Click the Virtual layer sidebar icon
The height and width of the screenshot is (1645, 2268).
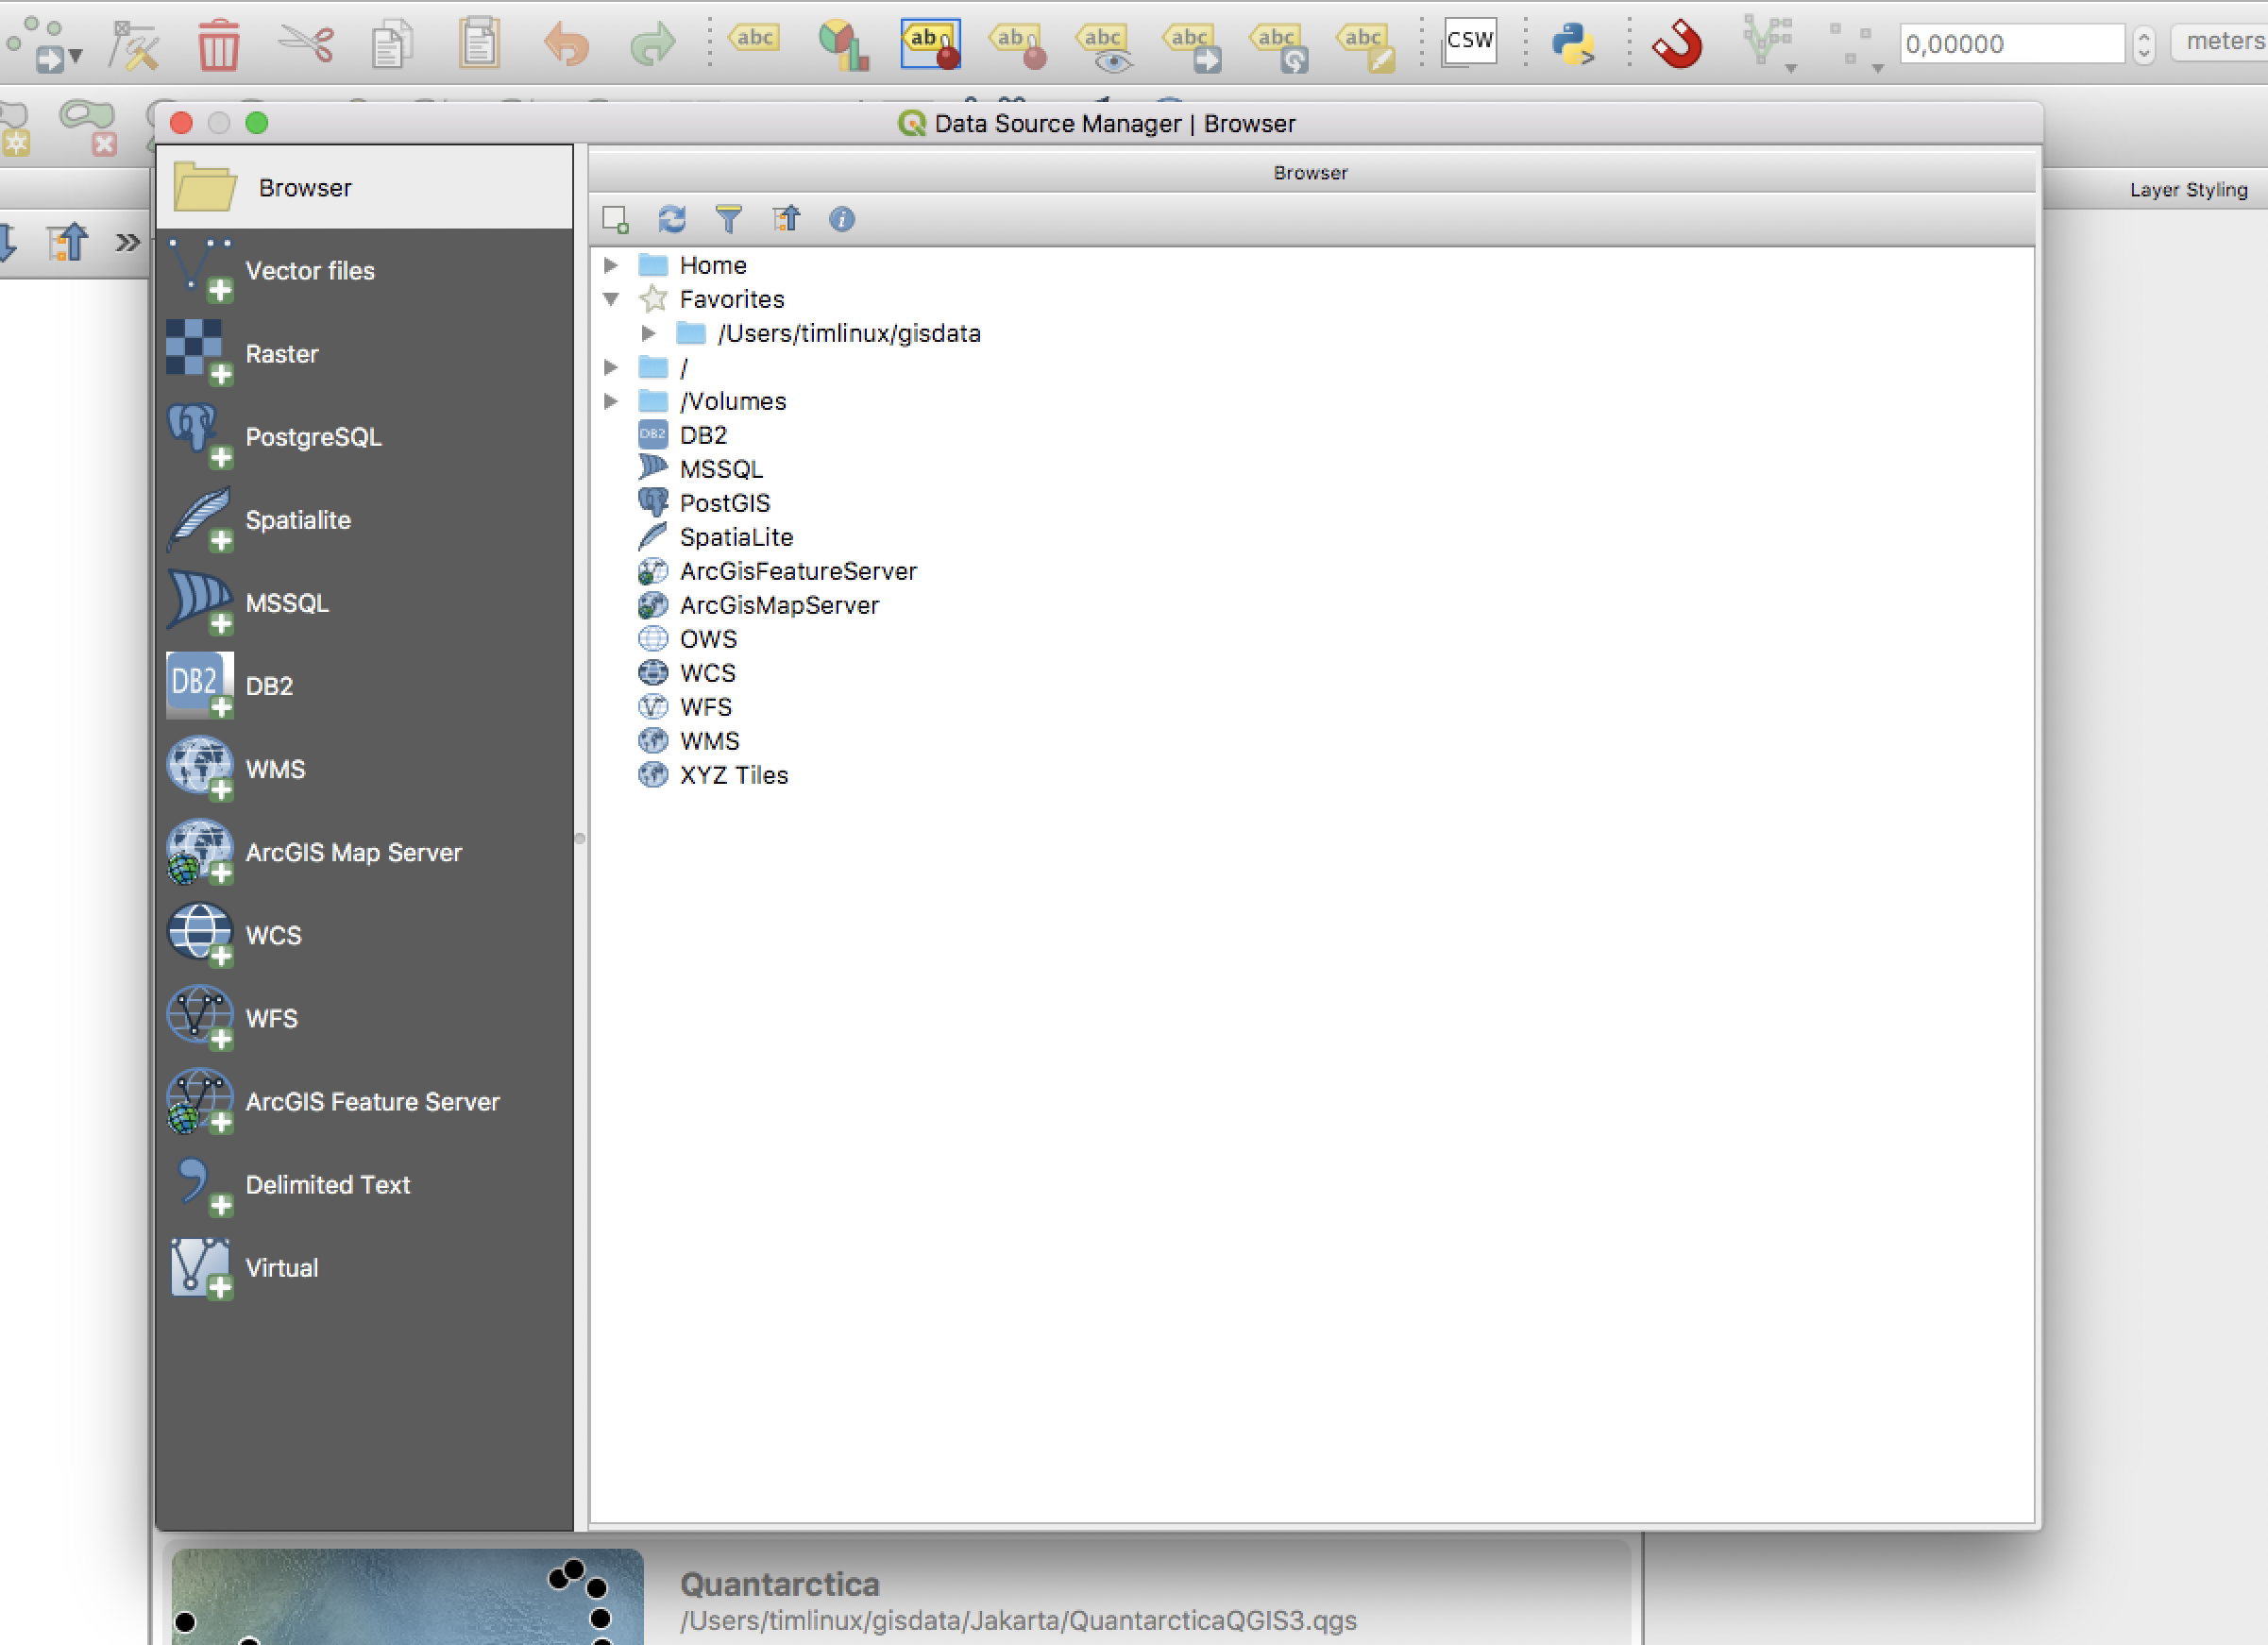(x=200, y=1268)
